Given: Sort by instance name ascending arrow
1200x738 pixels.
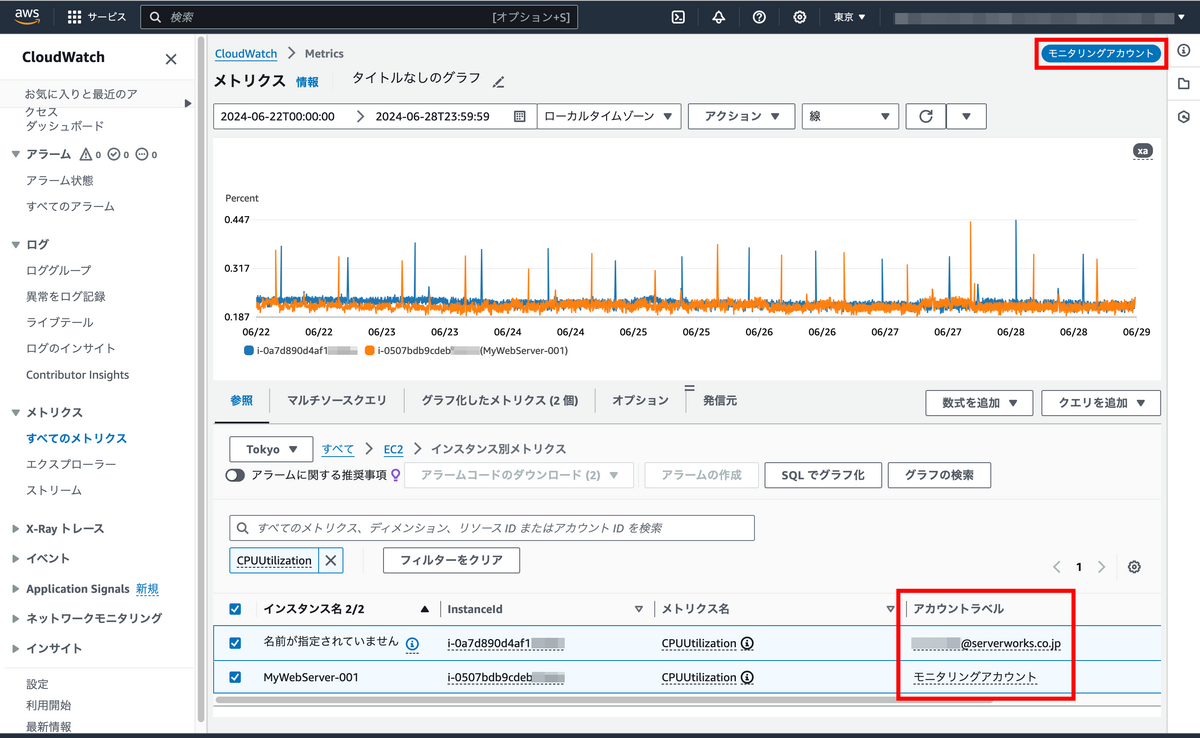Looking at the screenshot, I should [x=426, y=608].
